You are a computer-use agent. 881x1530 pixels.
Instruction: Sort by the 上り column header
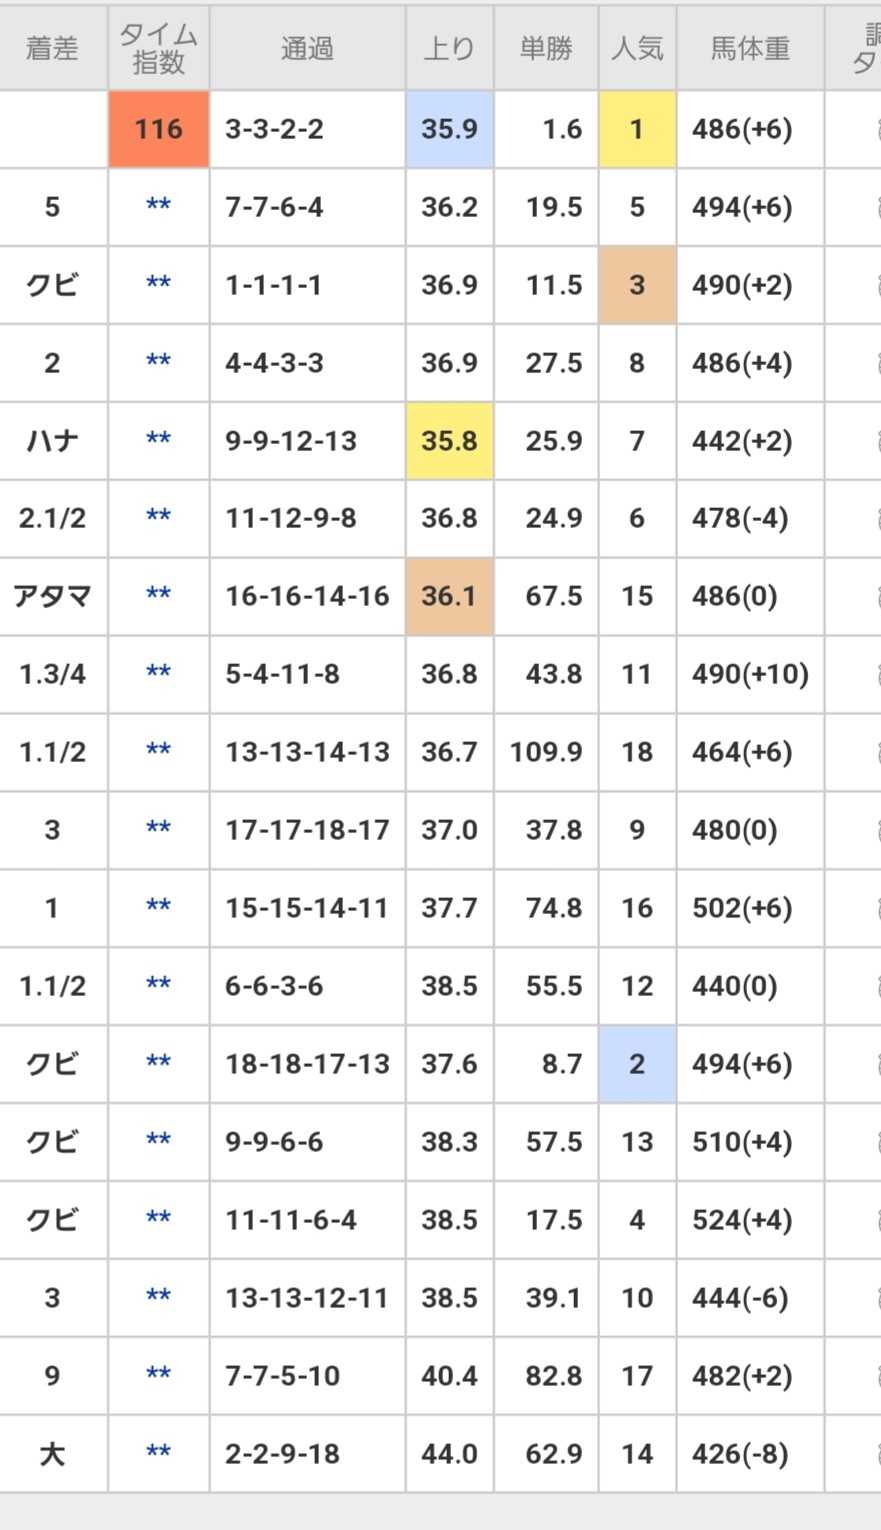[x=449, y=48]
